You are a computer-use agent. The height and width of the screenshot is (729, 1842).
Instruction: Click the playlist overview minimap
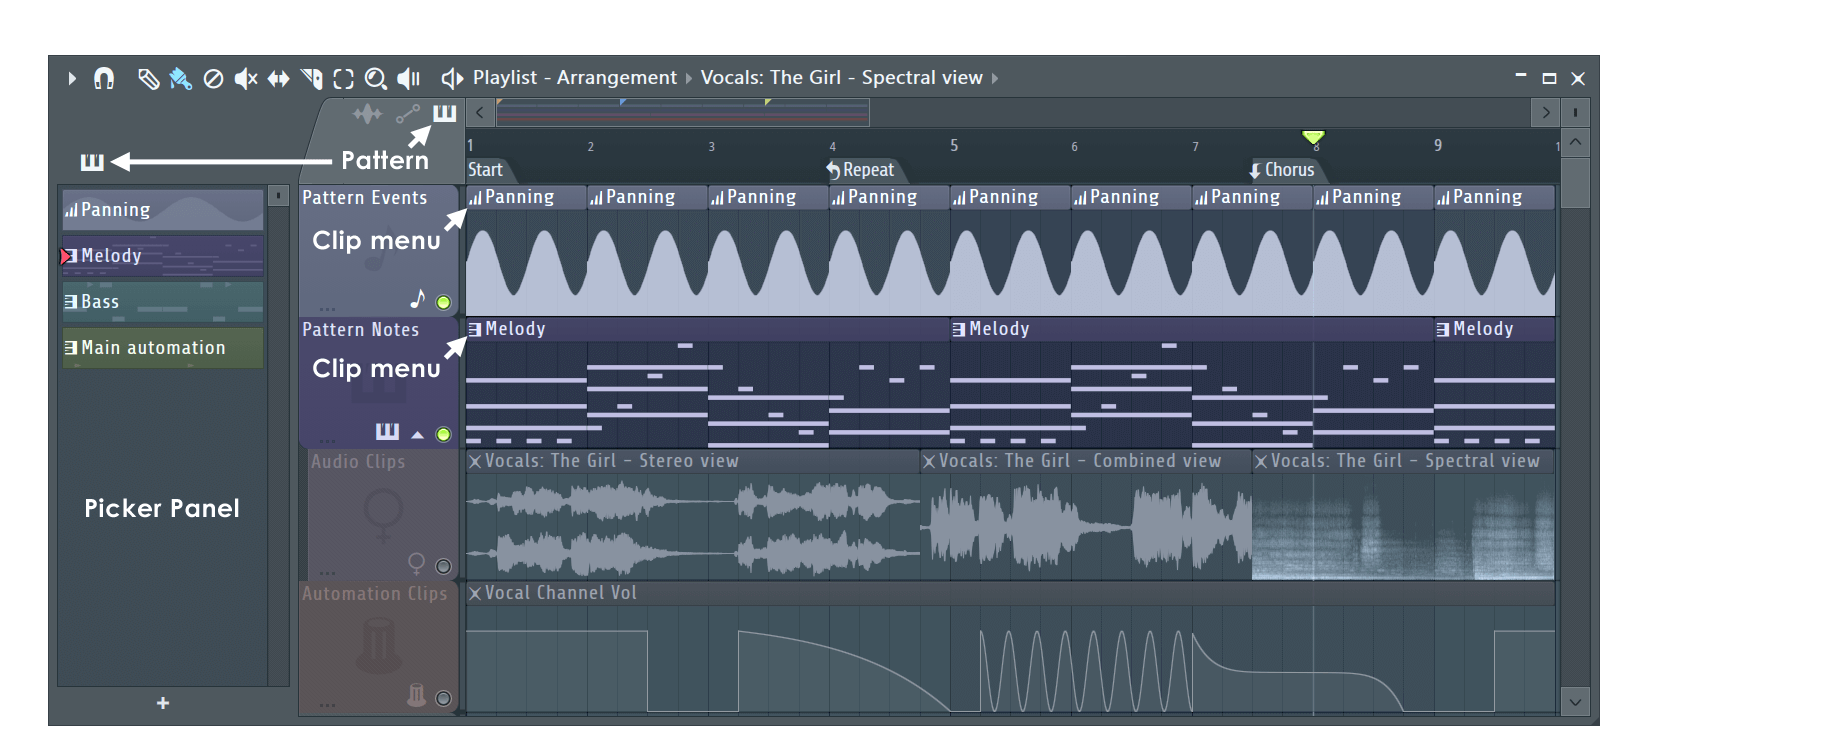(683, 112)
